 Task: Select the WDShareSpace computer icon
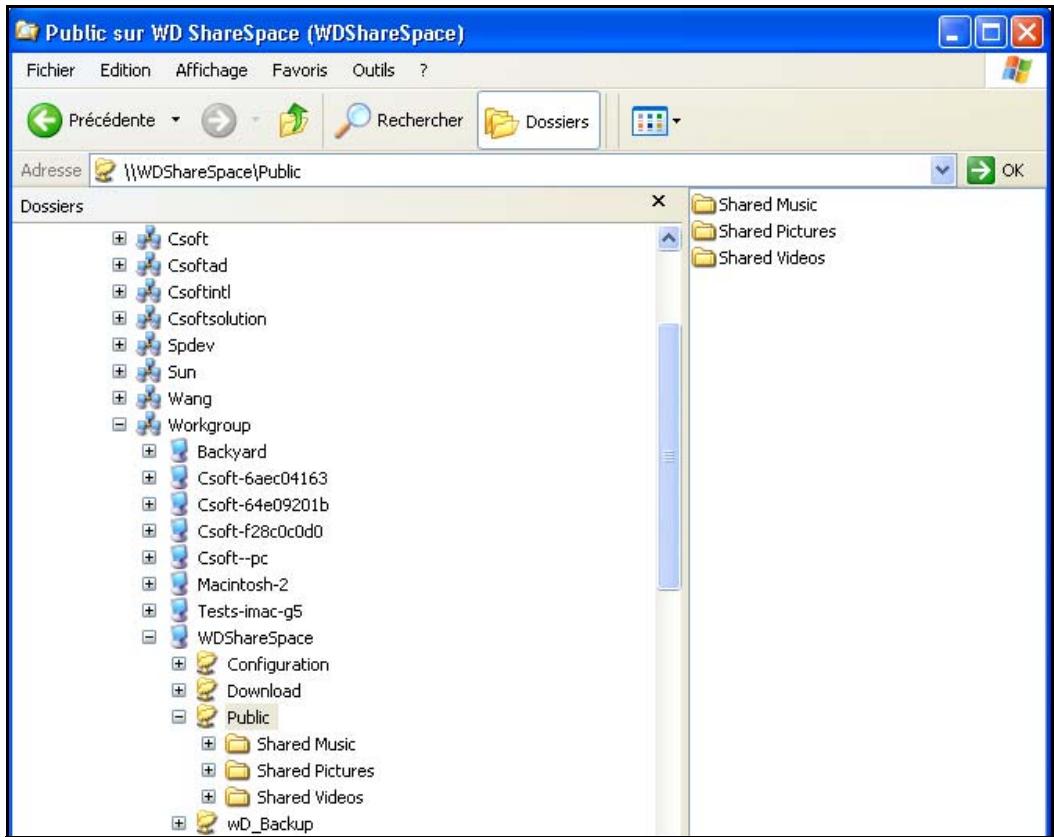[179, 637]
